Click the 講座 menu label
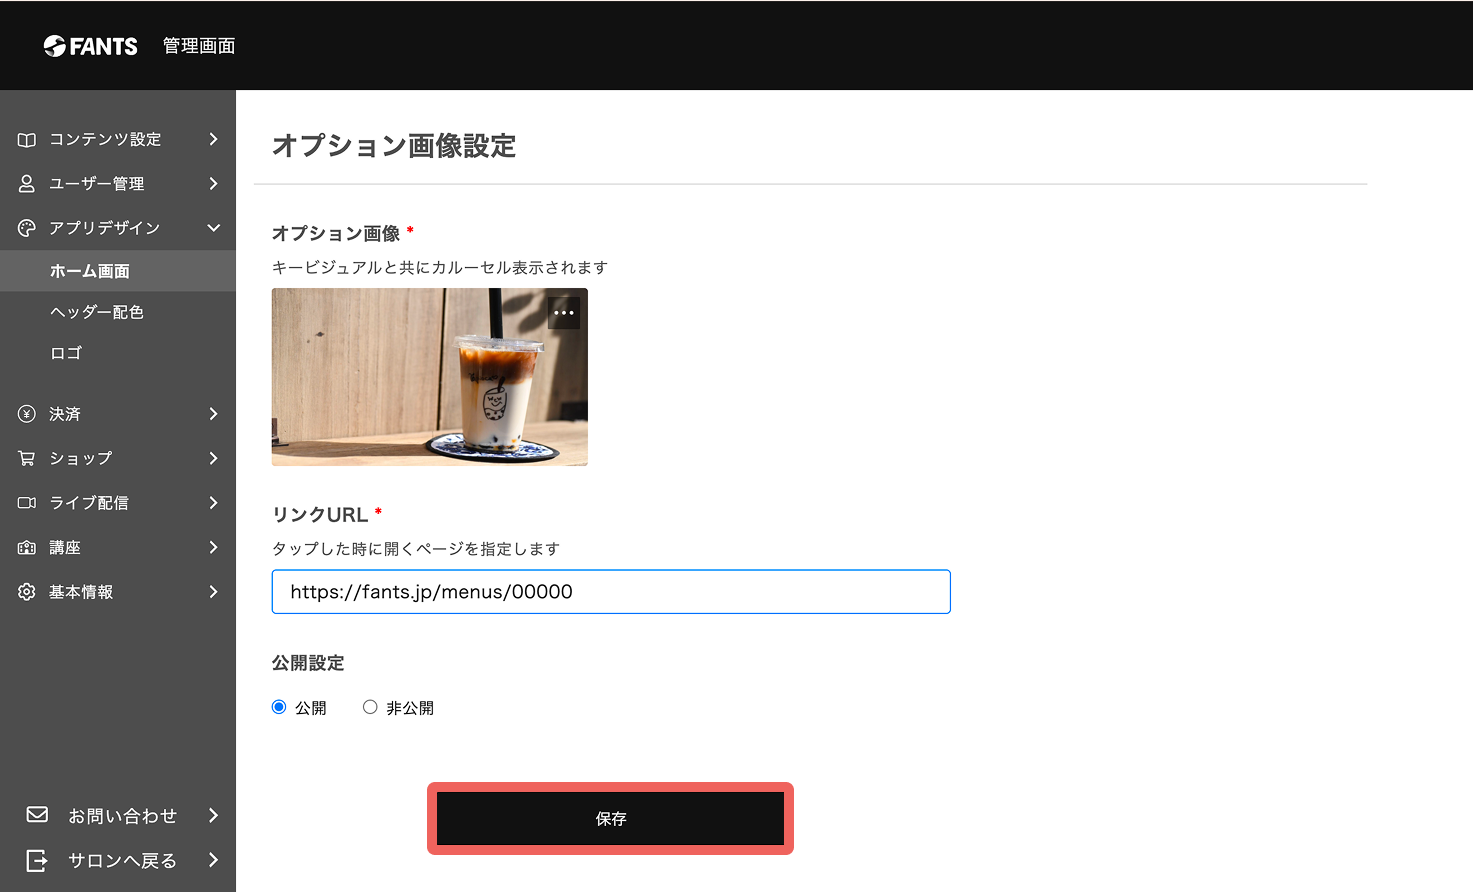Screen dimensions: 1473x892 [65, 548]
